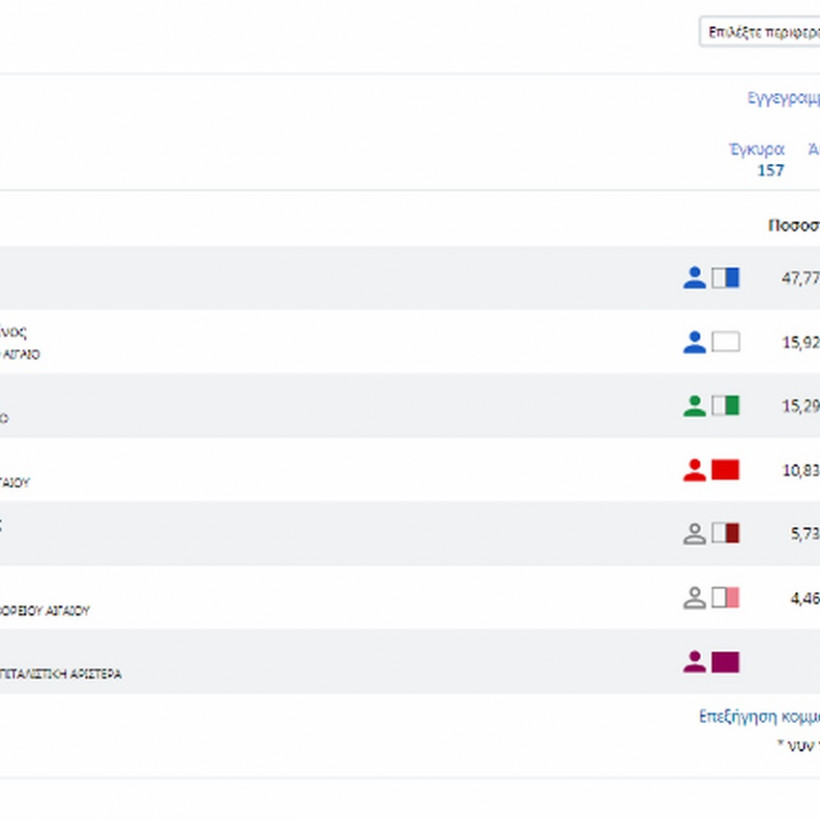Click the 'Έγκυρα' valid votes label

coord(756,149)
